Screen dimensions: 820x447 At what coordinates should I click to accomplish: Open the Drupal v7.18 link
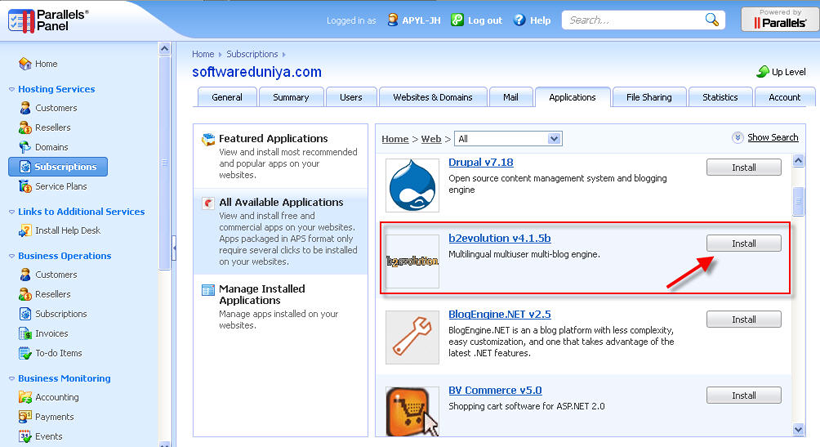pyautogui.click(x=481, y=163)
